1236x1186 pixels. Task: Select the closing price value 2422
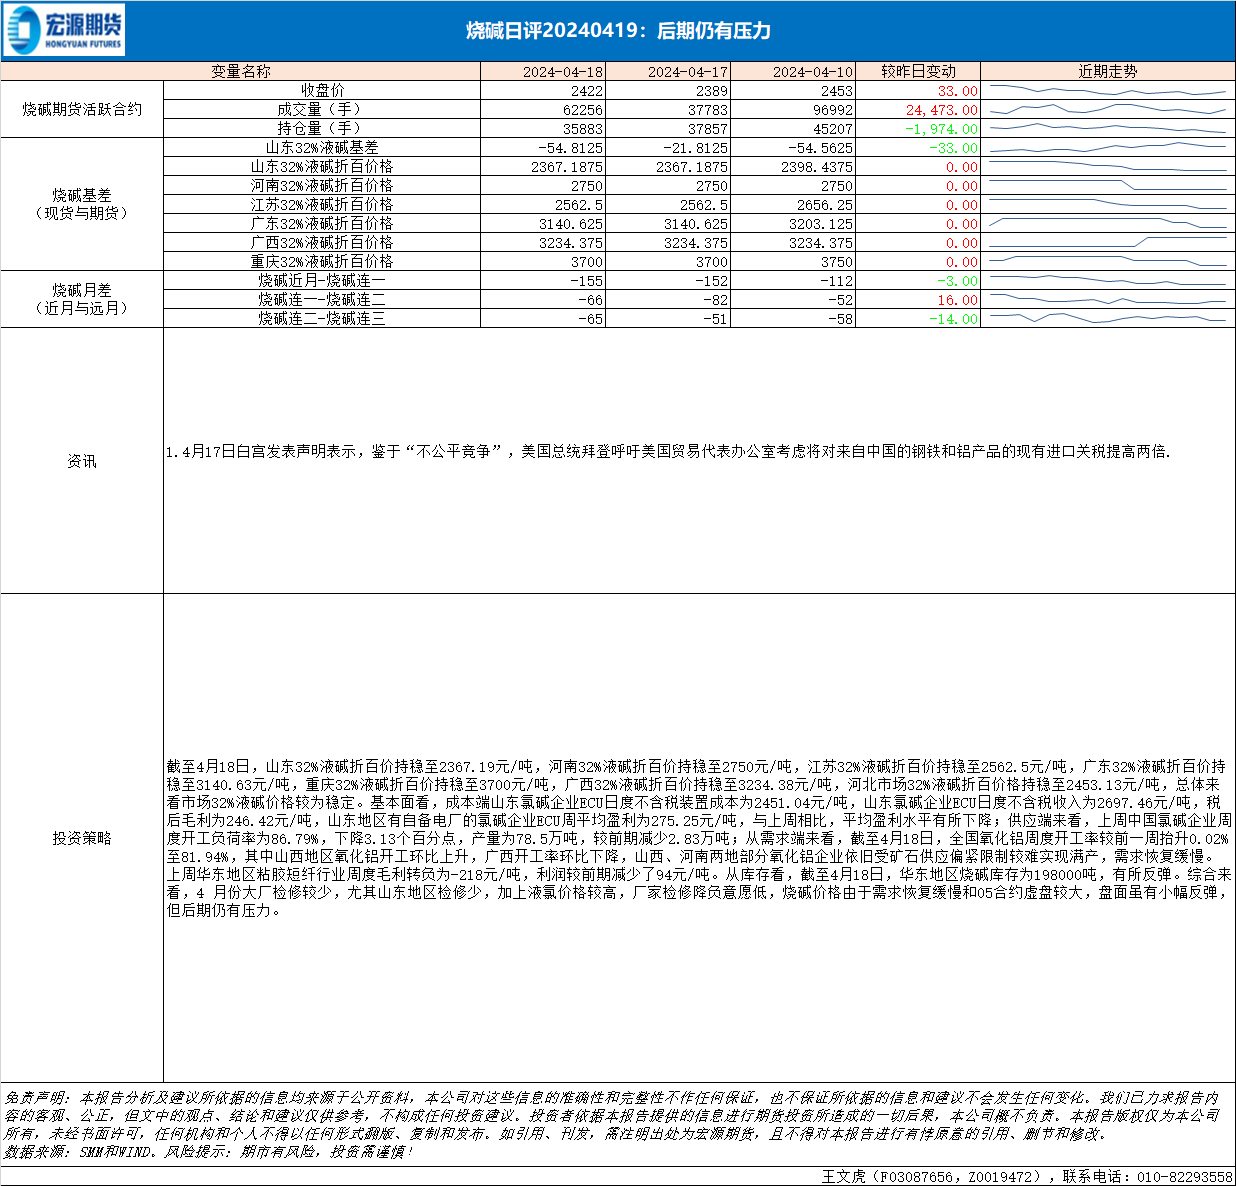point(587,91)
